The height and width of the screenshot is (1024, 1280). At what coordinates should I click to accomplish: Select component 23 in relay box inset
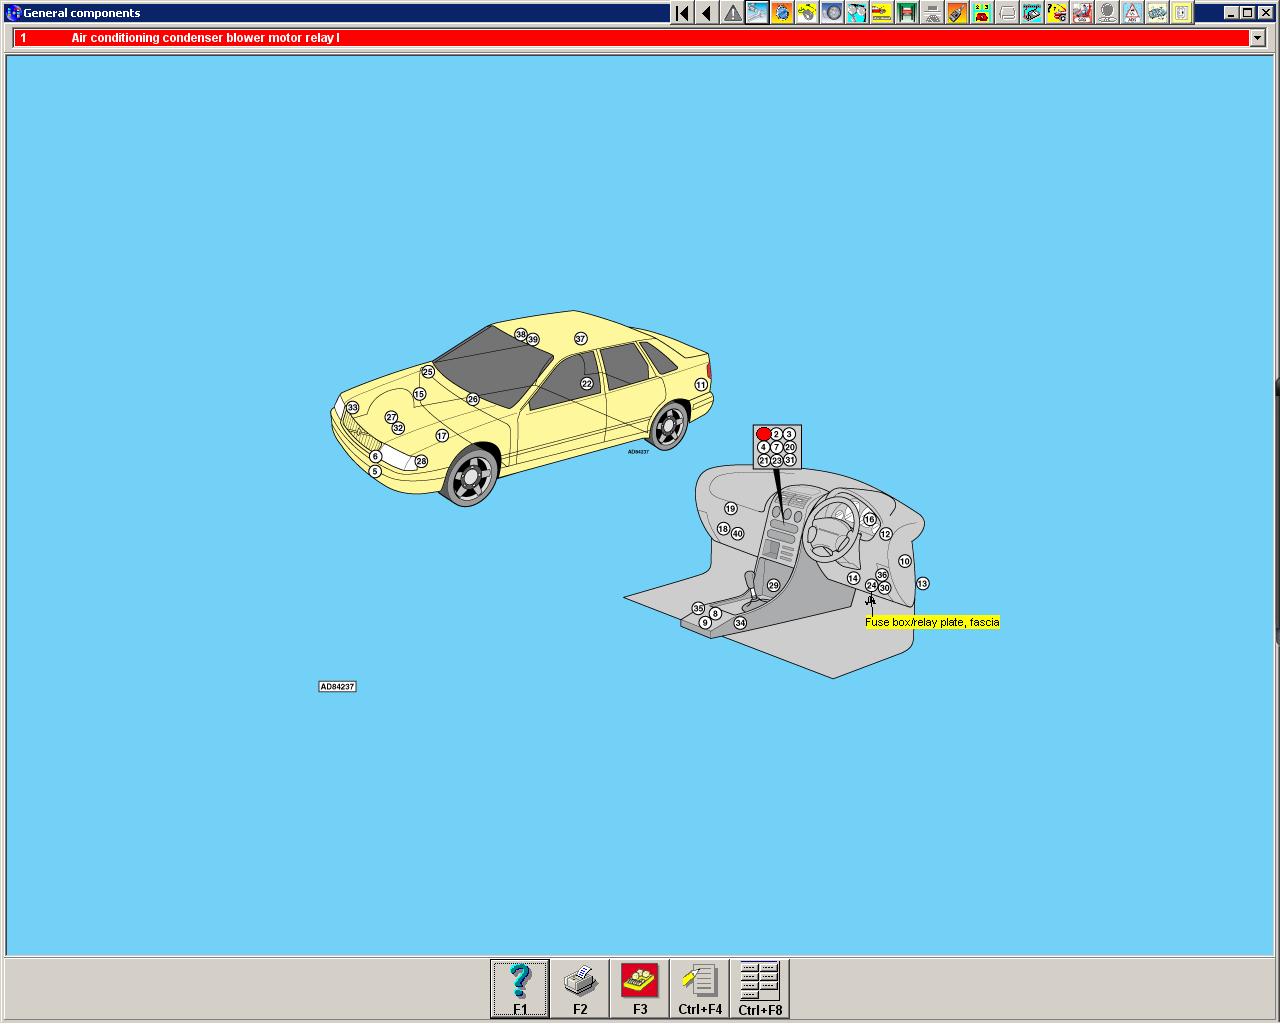[777, 461]
